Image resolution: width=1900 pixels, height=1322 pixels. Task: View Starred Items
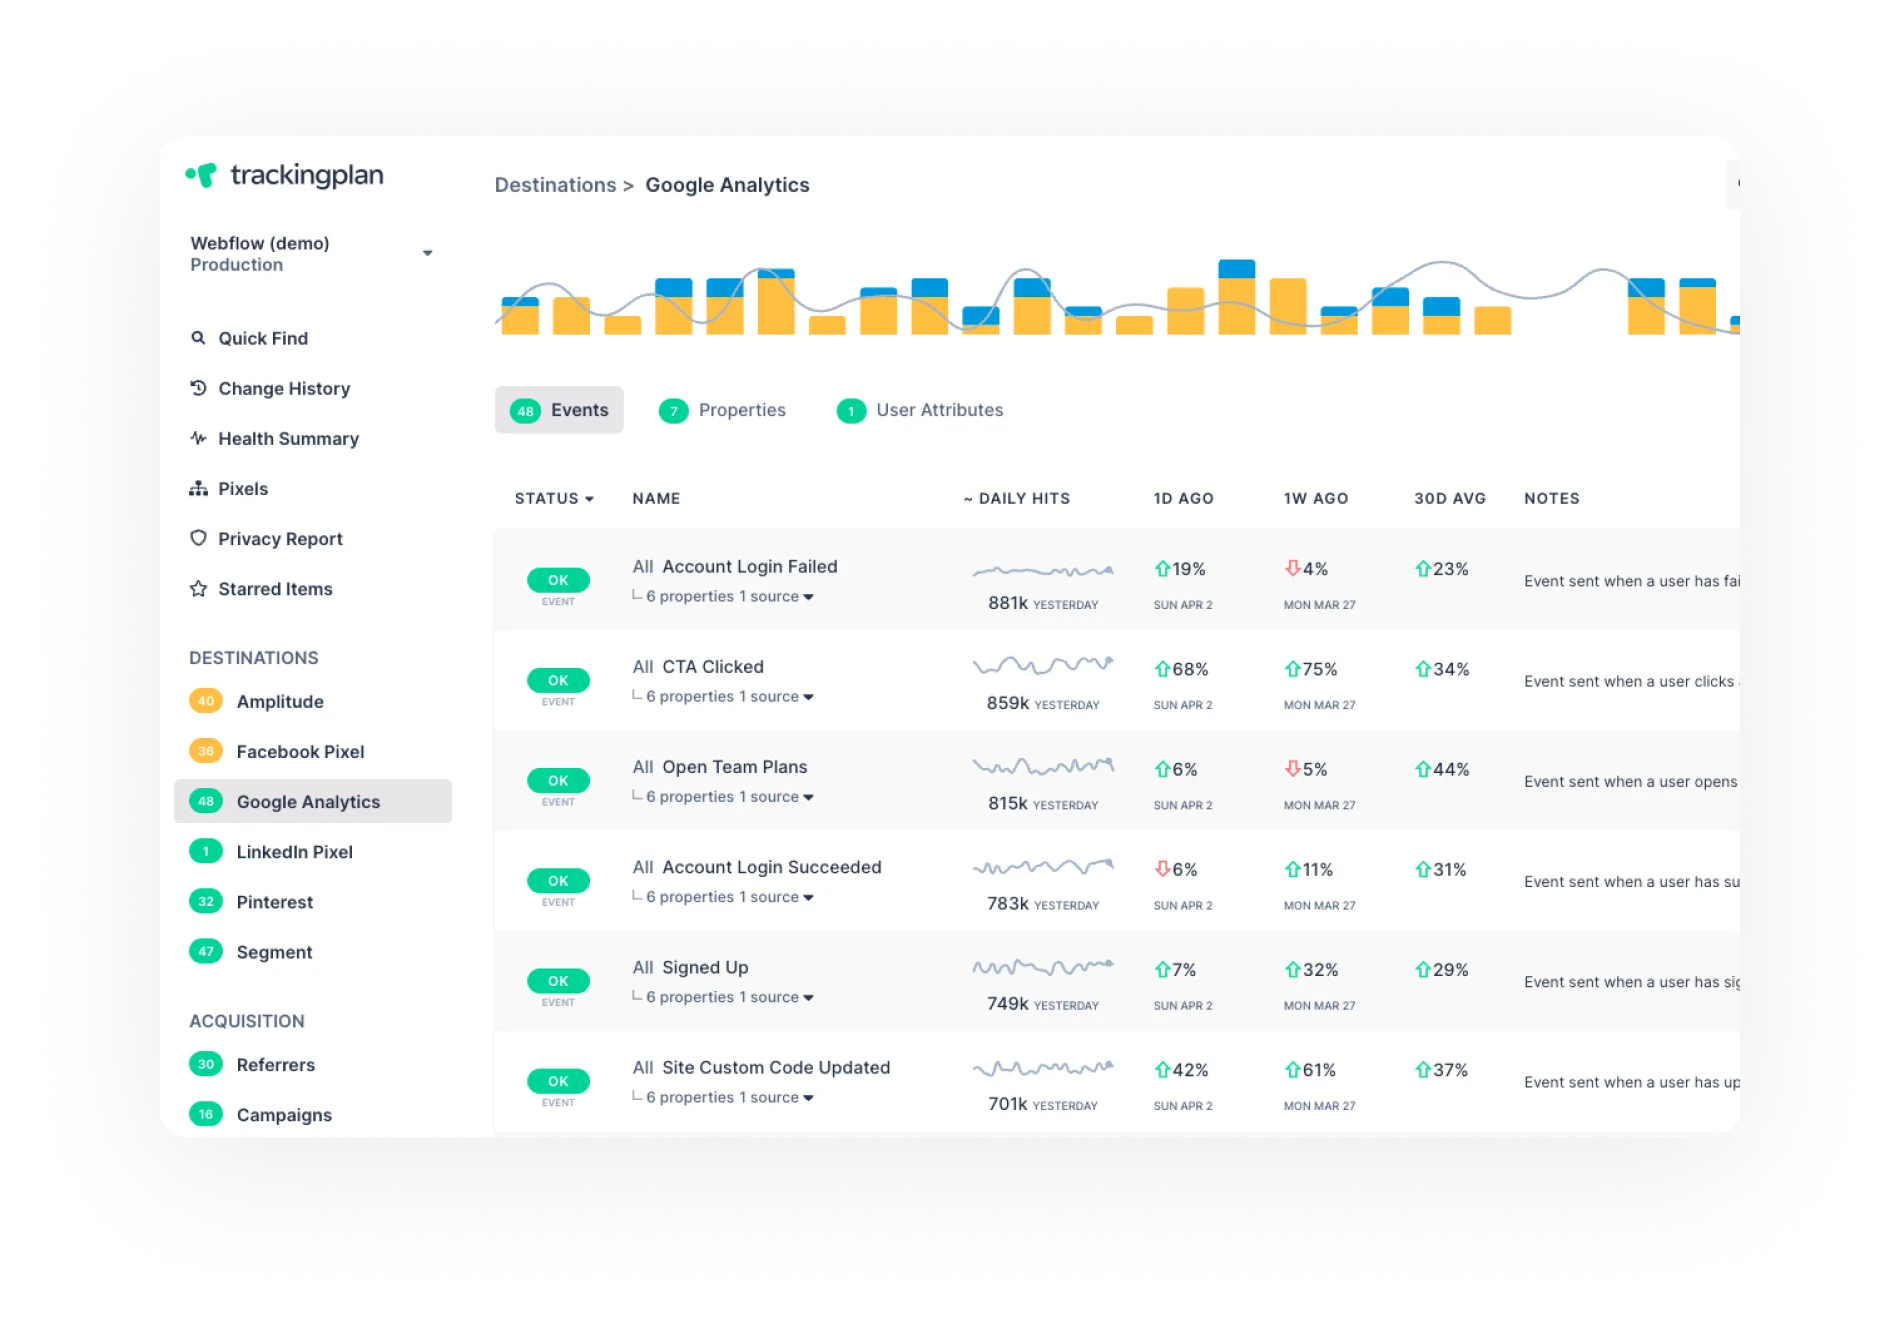(275, 589)
